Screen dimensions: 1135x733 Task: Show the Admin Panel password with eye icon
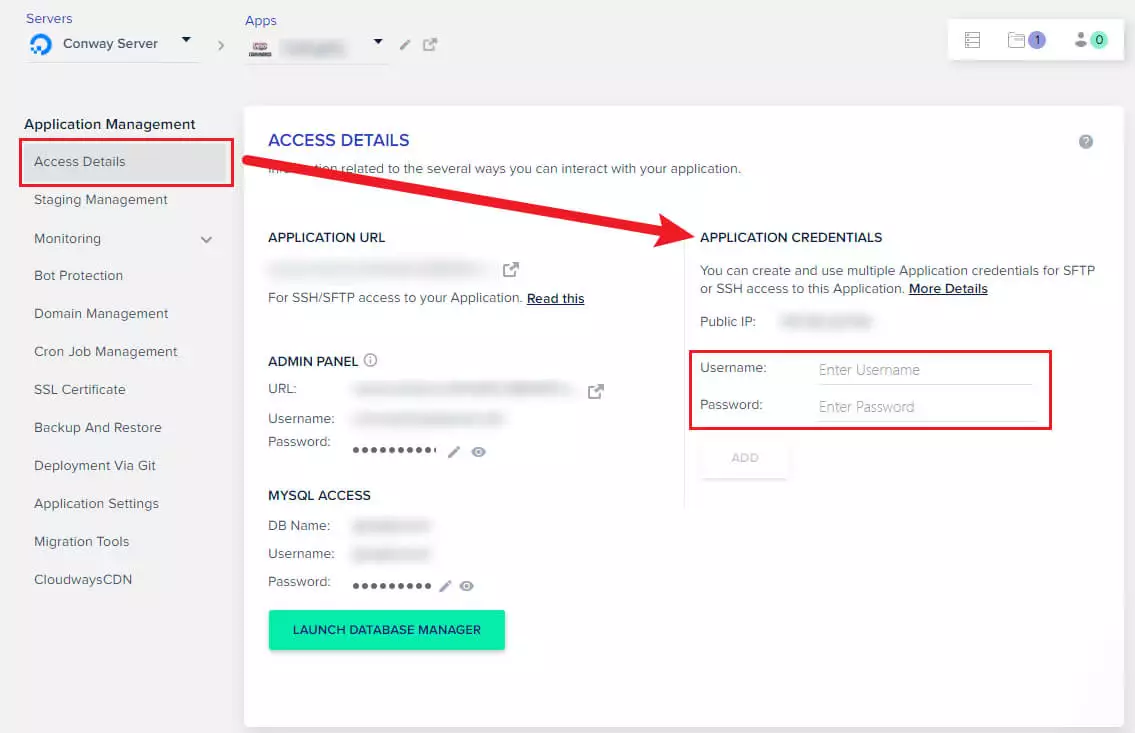pos(479,452)
